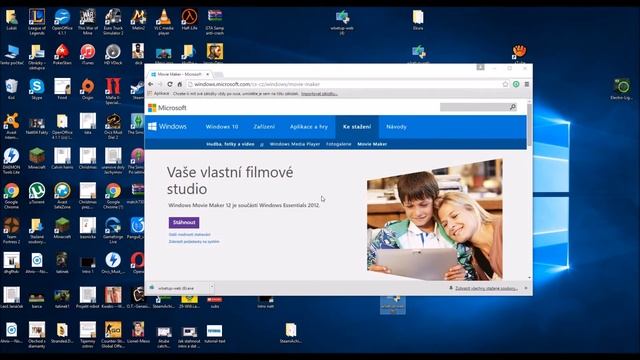Click the search magnifier on Microsoft page

513,107
